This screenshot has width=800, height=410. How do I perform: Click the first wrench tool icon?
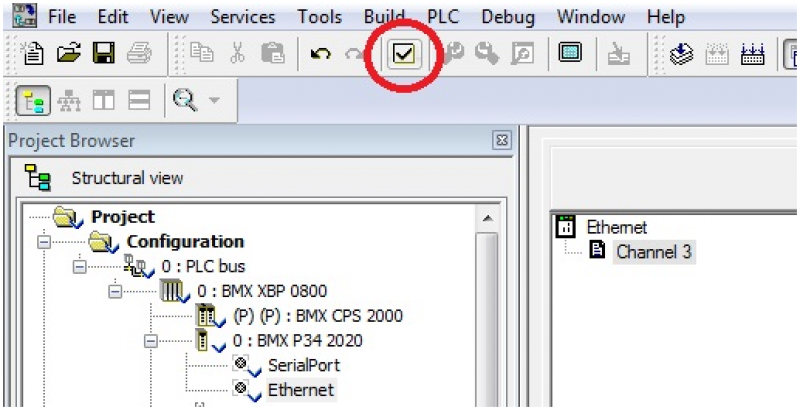[x=453, y=53]
